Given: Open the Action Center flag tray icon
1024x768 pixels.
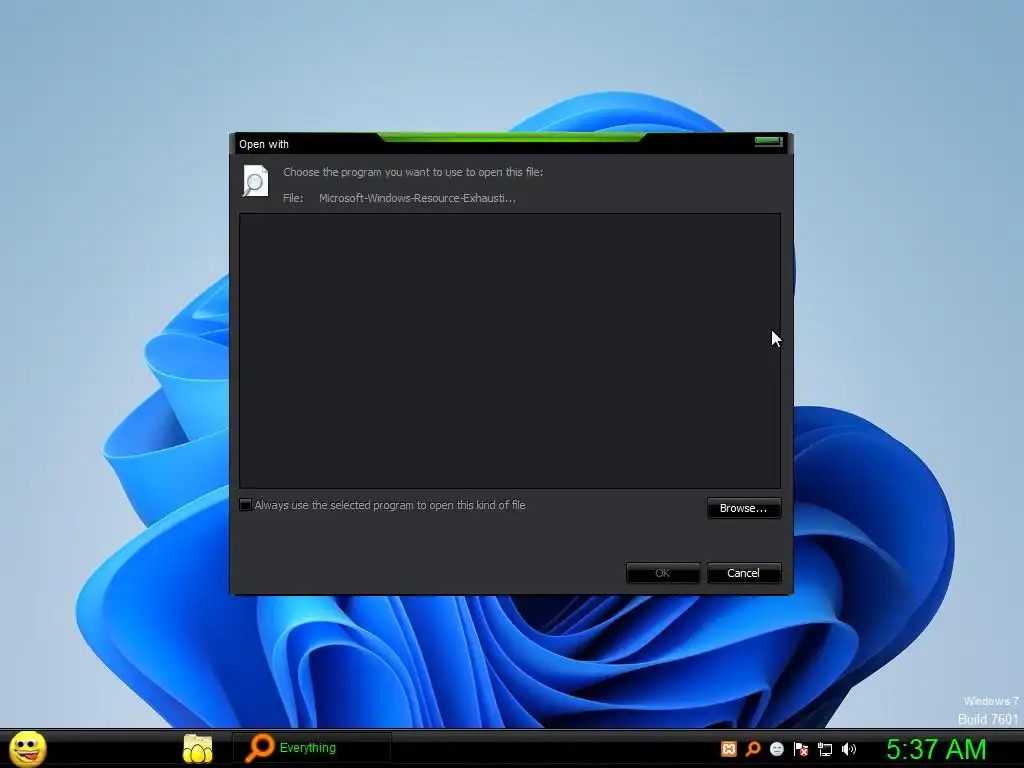Looking at the screenshot, I should tap(801, 749).
